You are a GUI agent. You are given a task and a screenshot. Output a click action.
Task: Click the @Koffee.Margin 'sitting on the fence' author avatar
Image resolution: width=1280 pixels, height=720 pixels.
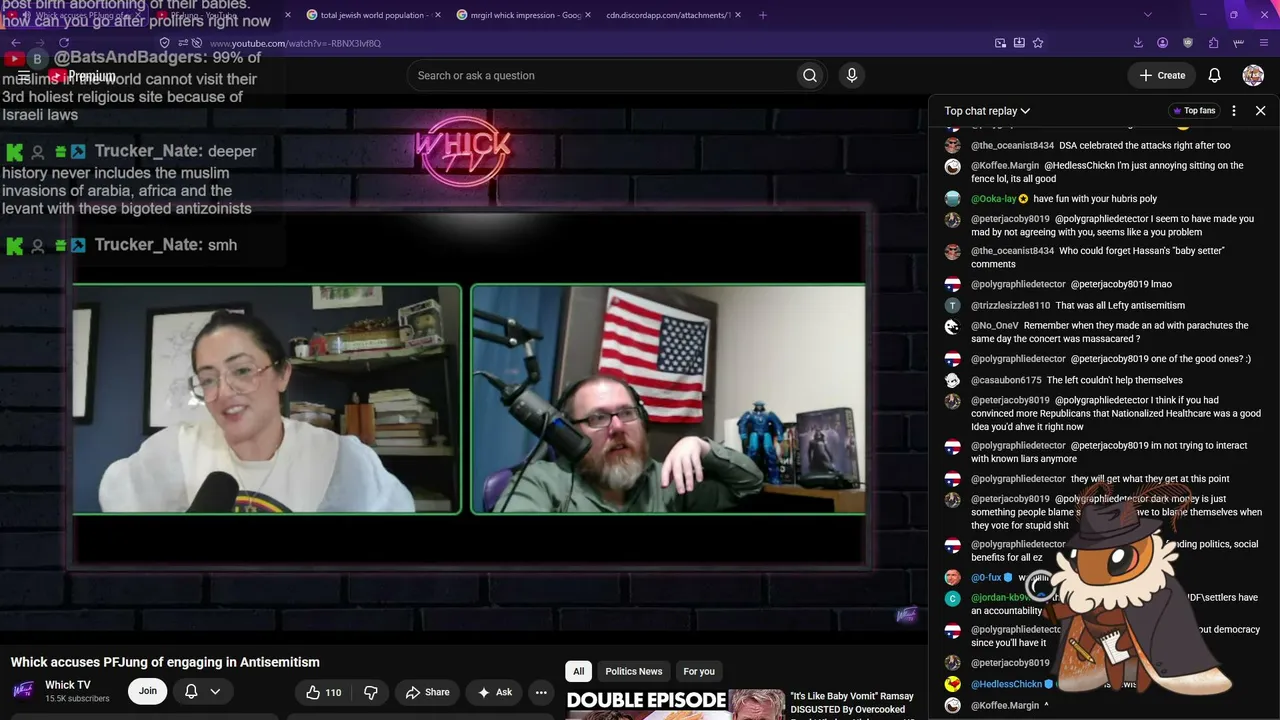click(952, 166)
